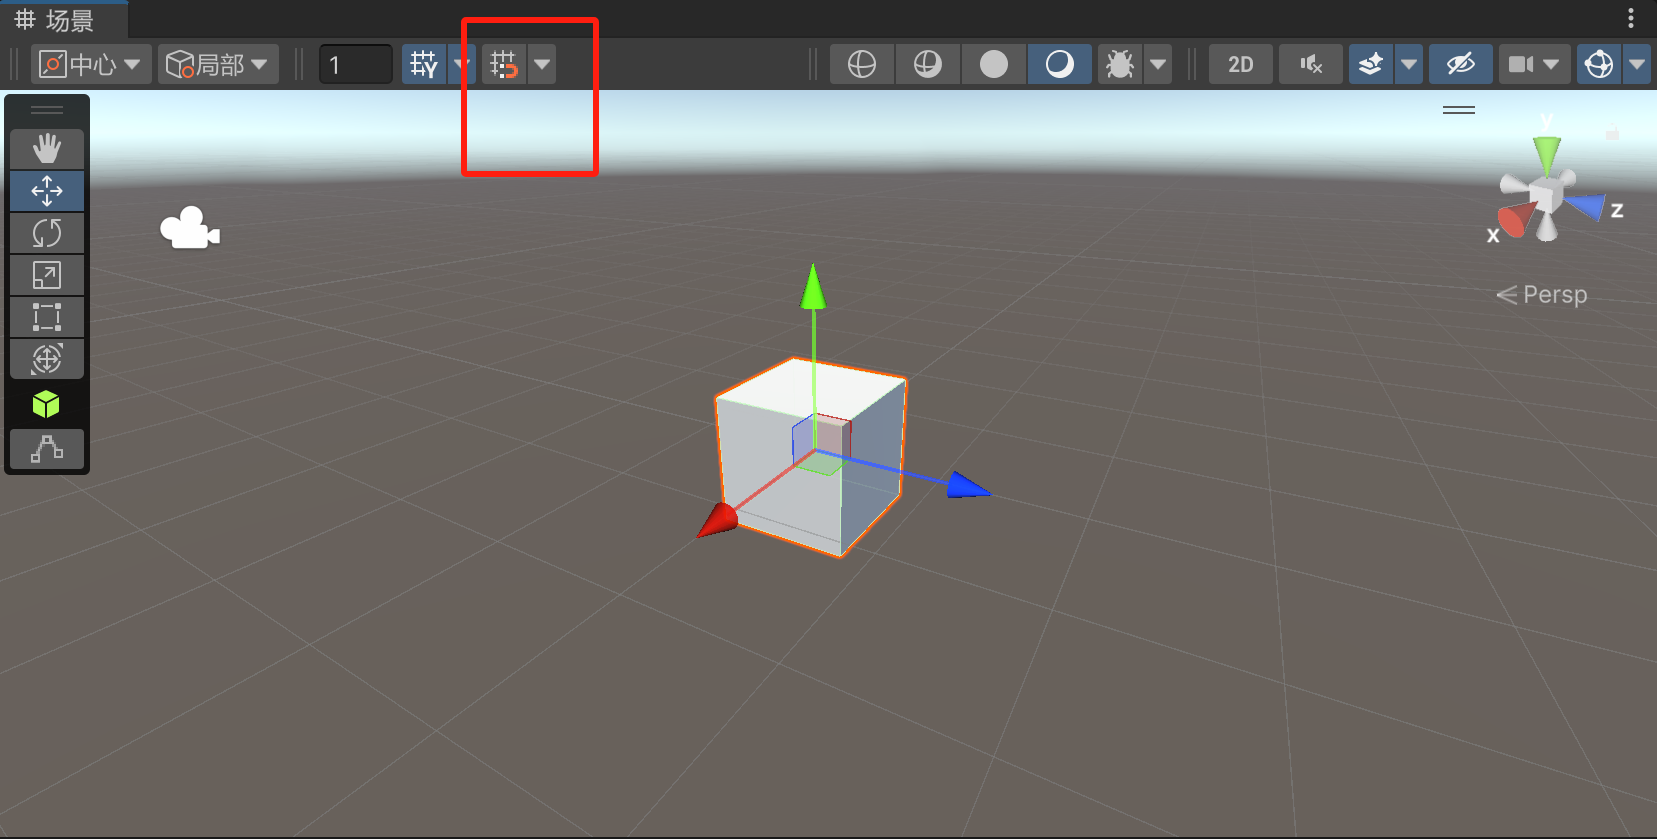Select the lit crescent draw mode icon
This screenshot has width=1657, height=839.
point(1059,64)
